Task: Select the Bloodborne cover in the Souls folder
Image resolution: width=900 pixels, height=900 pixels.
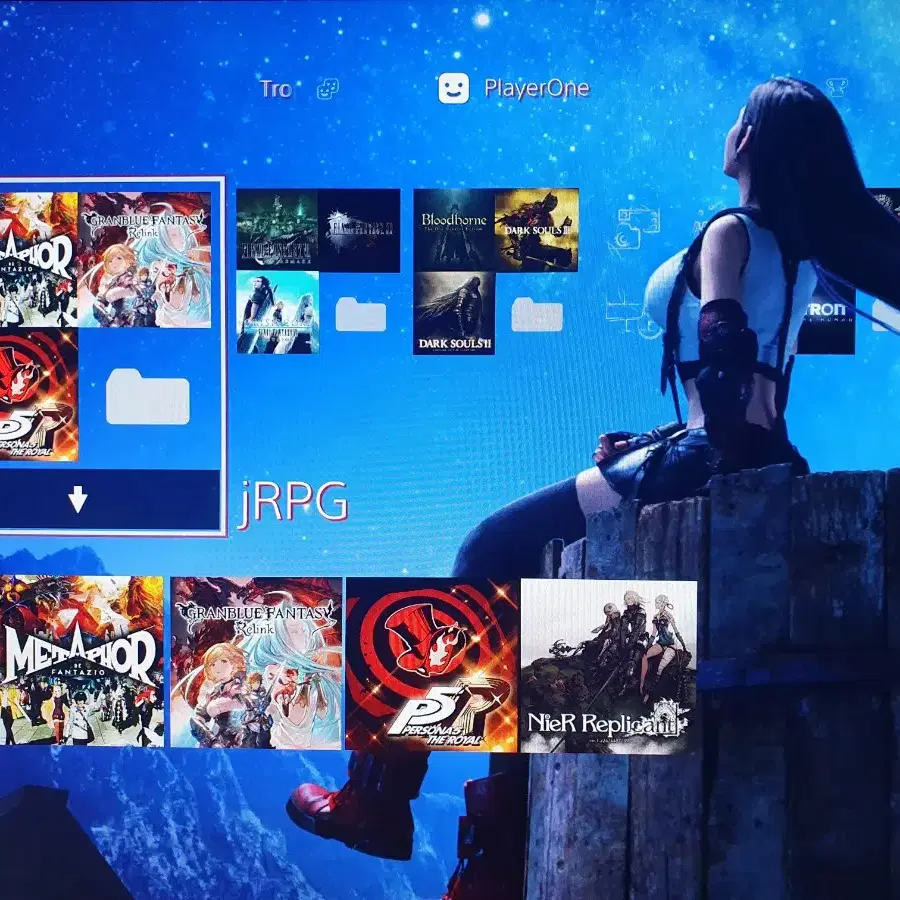Action: (454, 230)
